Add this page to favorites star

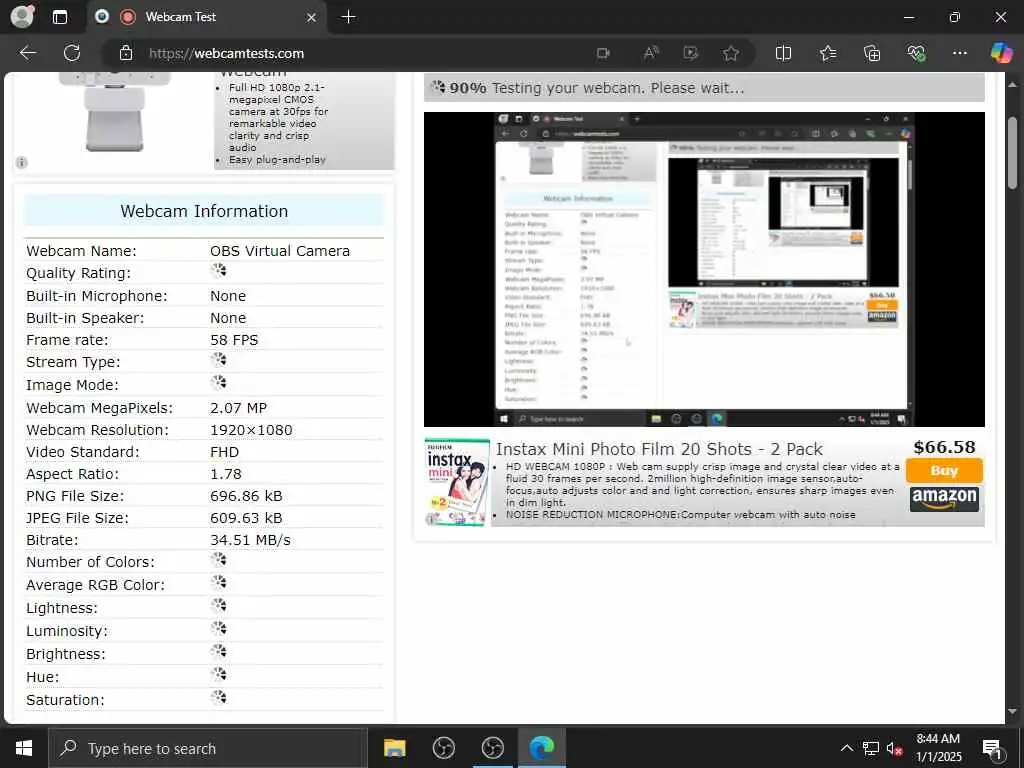(731, 54)
